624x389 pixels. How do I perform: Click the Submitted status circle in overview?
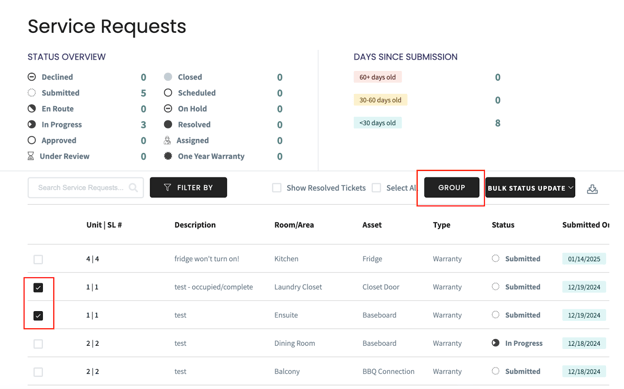31,93
